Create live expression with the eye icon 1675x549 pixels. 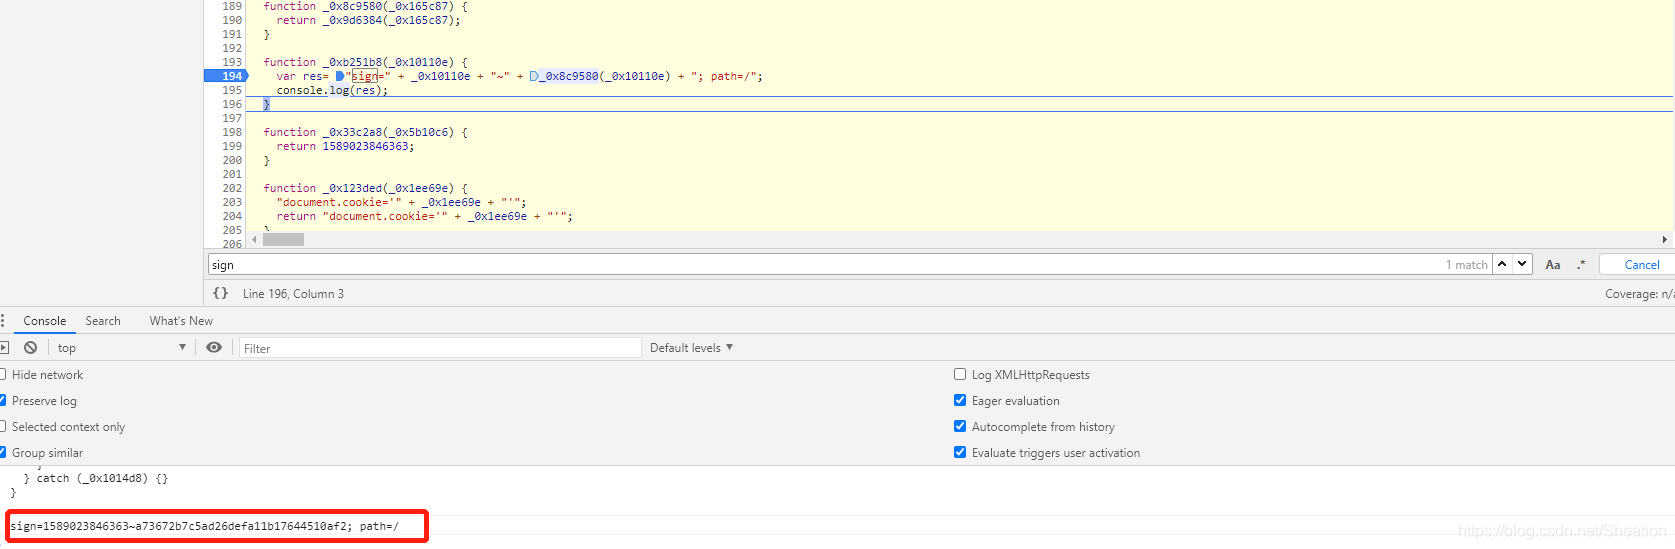pos(214,347)
